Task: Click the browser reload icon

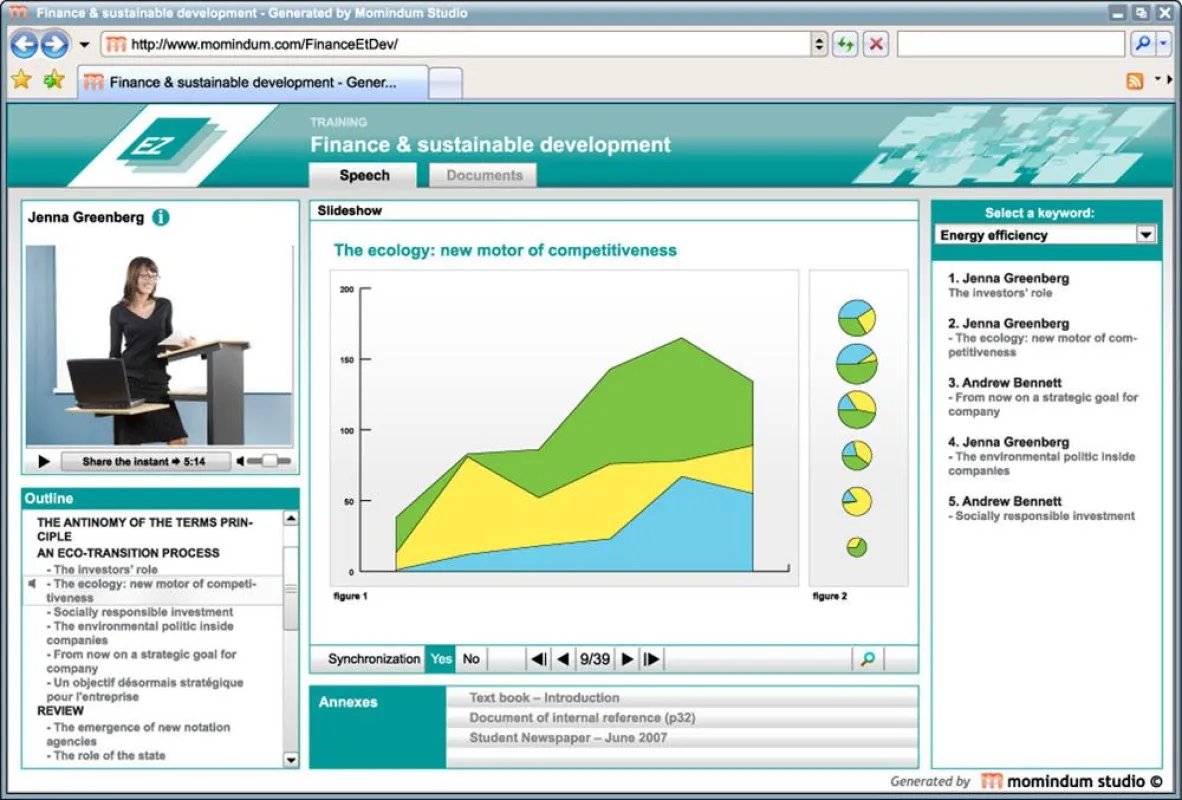Action: [845, 44]
